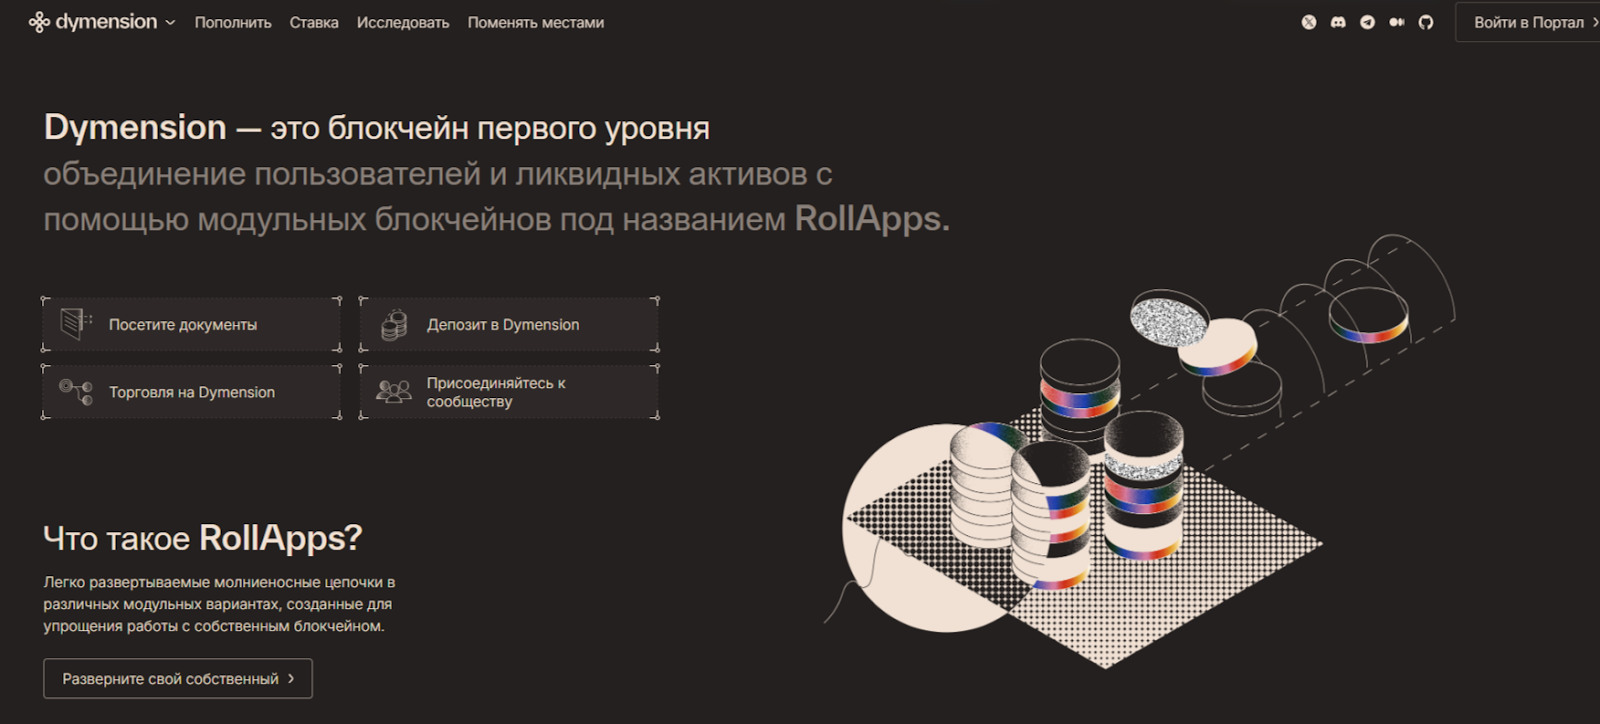
Task: Click the Торговля на Dymension card
Action: pos(191,392)
